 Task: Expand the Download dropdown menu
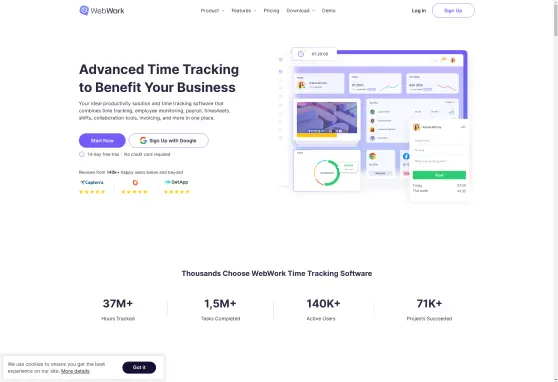click(x=301, y=11)
